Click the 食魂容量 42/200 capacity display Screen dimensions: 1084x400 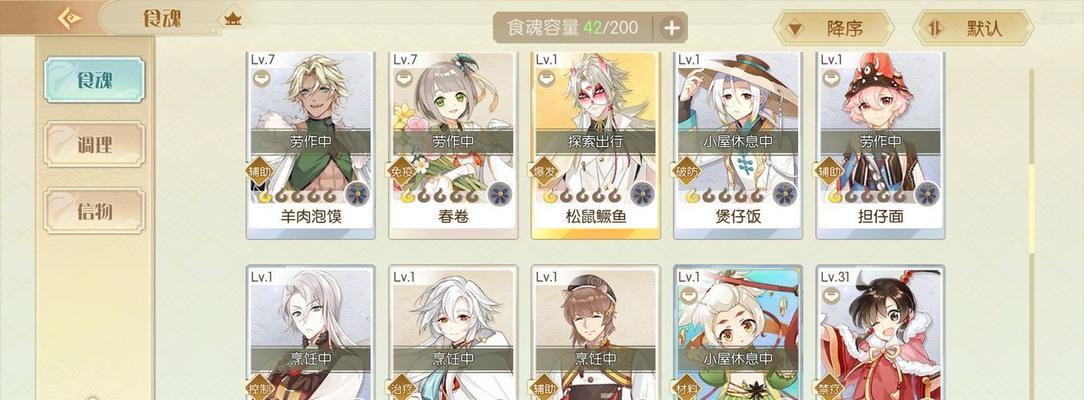(573, 28)
